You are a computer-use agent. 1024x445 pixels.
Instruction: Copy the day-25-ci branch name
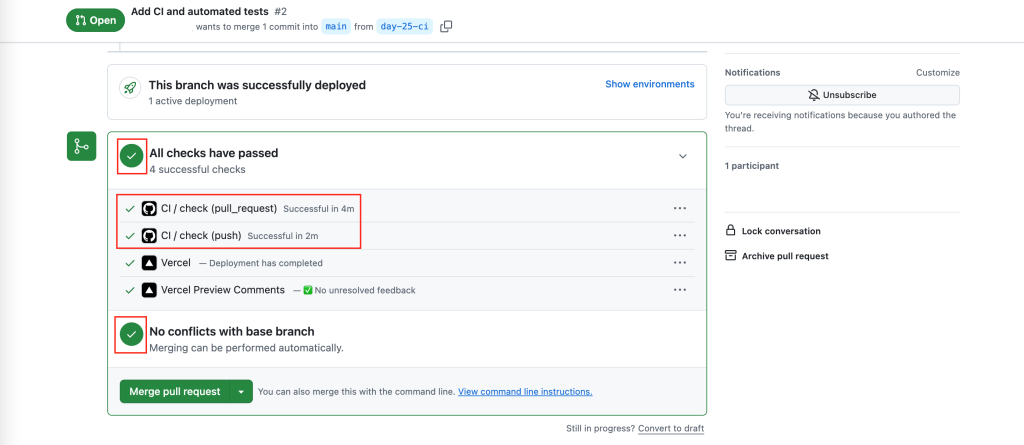pyautogui.click(x=446, y=27)
